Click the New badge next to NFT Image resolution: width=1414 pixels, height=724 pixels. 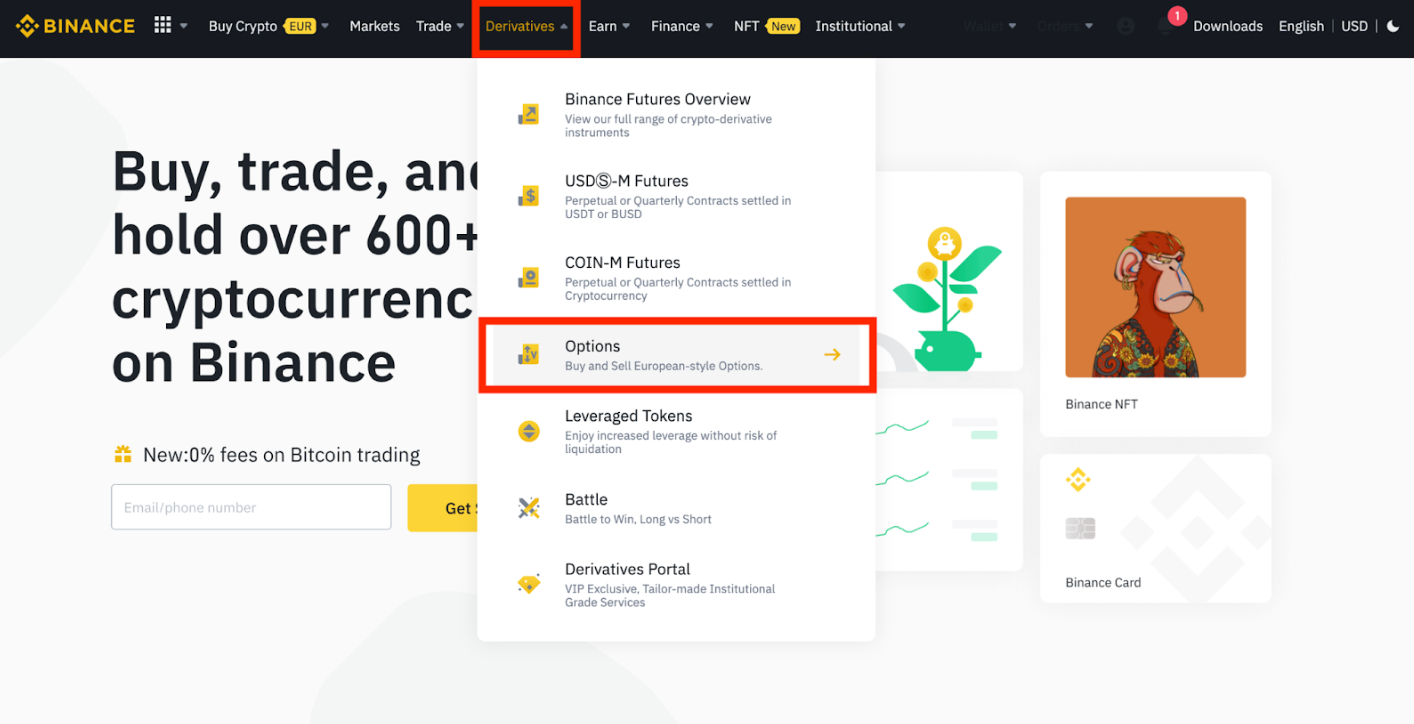783,27
